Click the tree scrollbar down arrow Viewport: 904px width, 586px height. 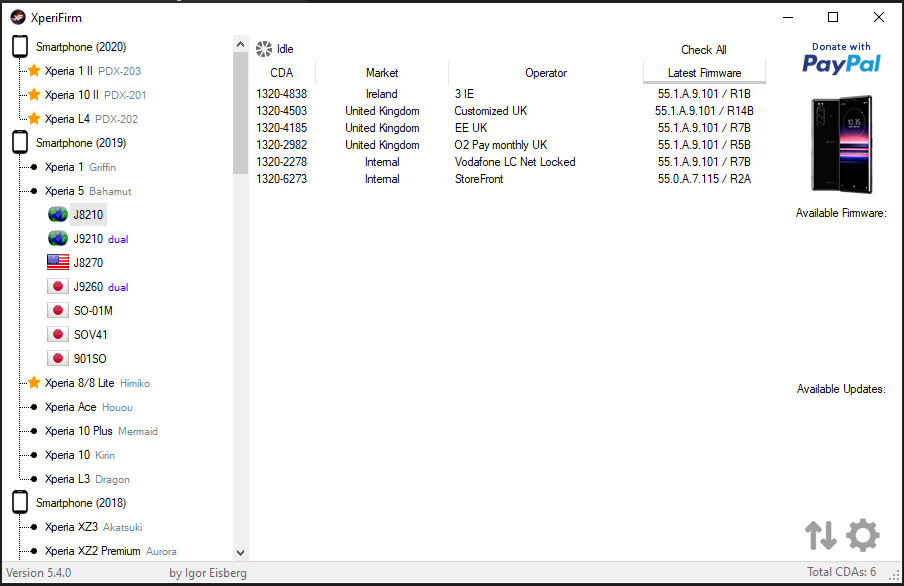[240, 551]
